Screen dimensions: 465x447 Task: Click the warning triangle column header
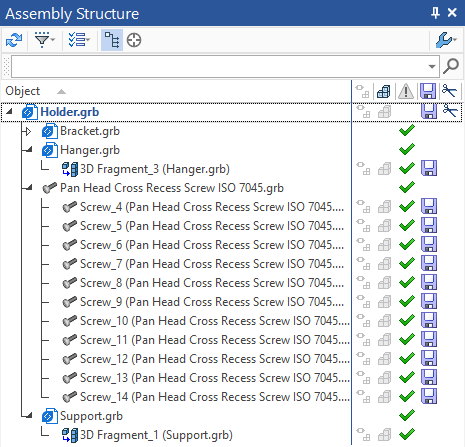[x=406, y=91]
